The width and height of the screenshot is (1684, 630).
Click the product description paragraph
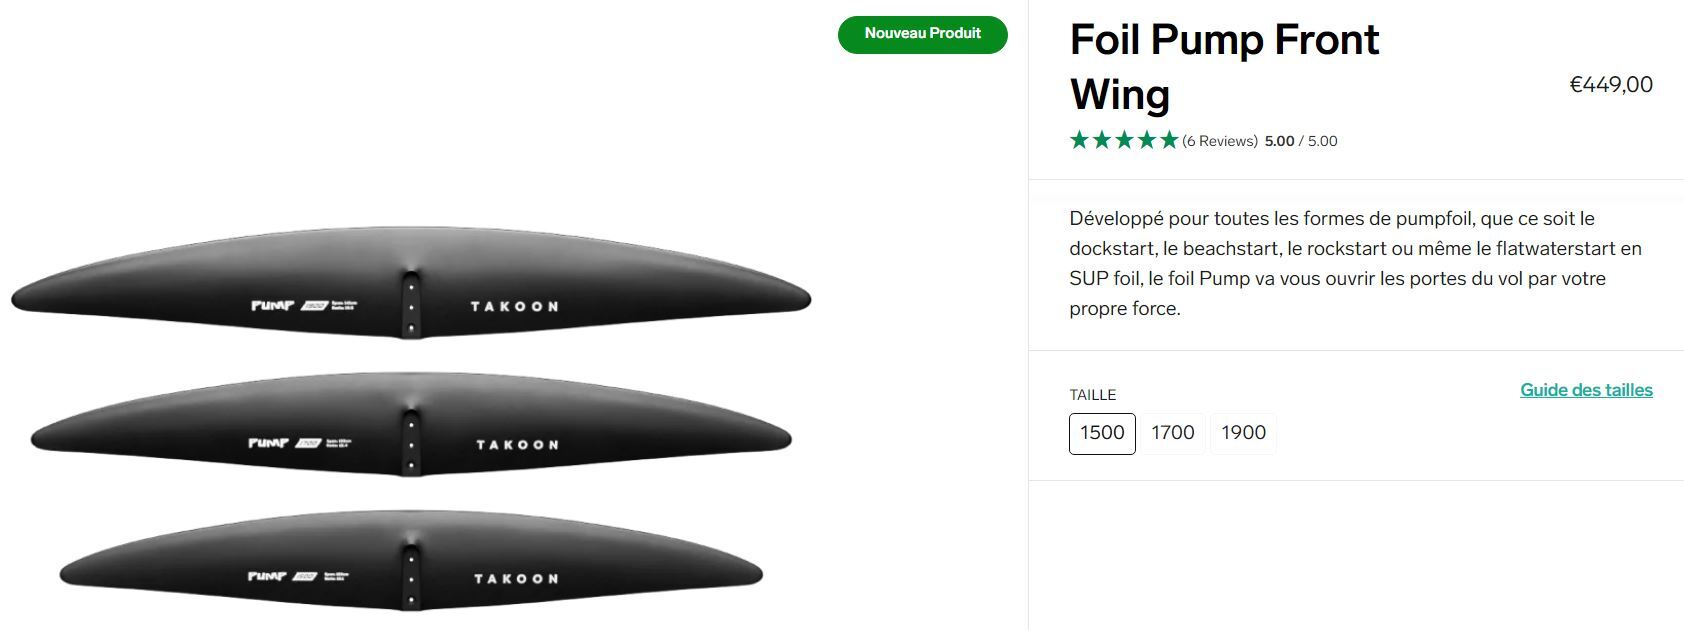click(x=1355, y=263)
